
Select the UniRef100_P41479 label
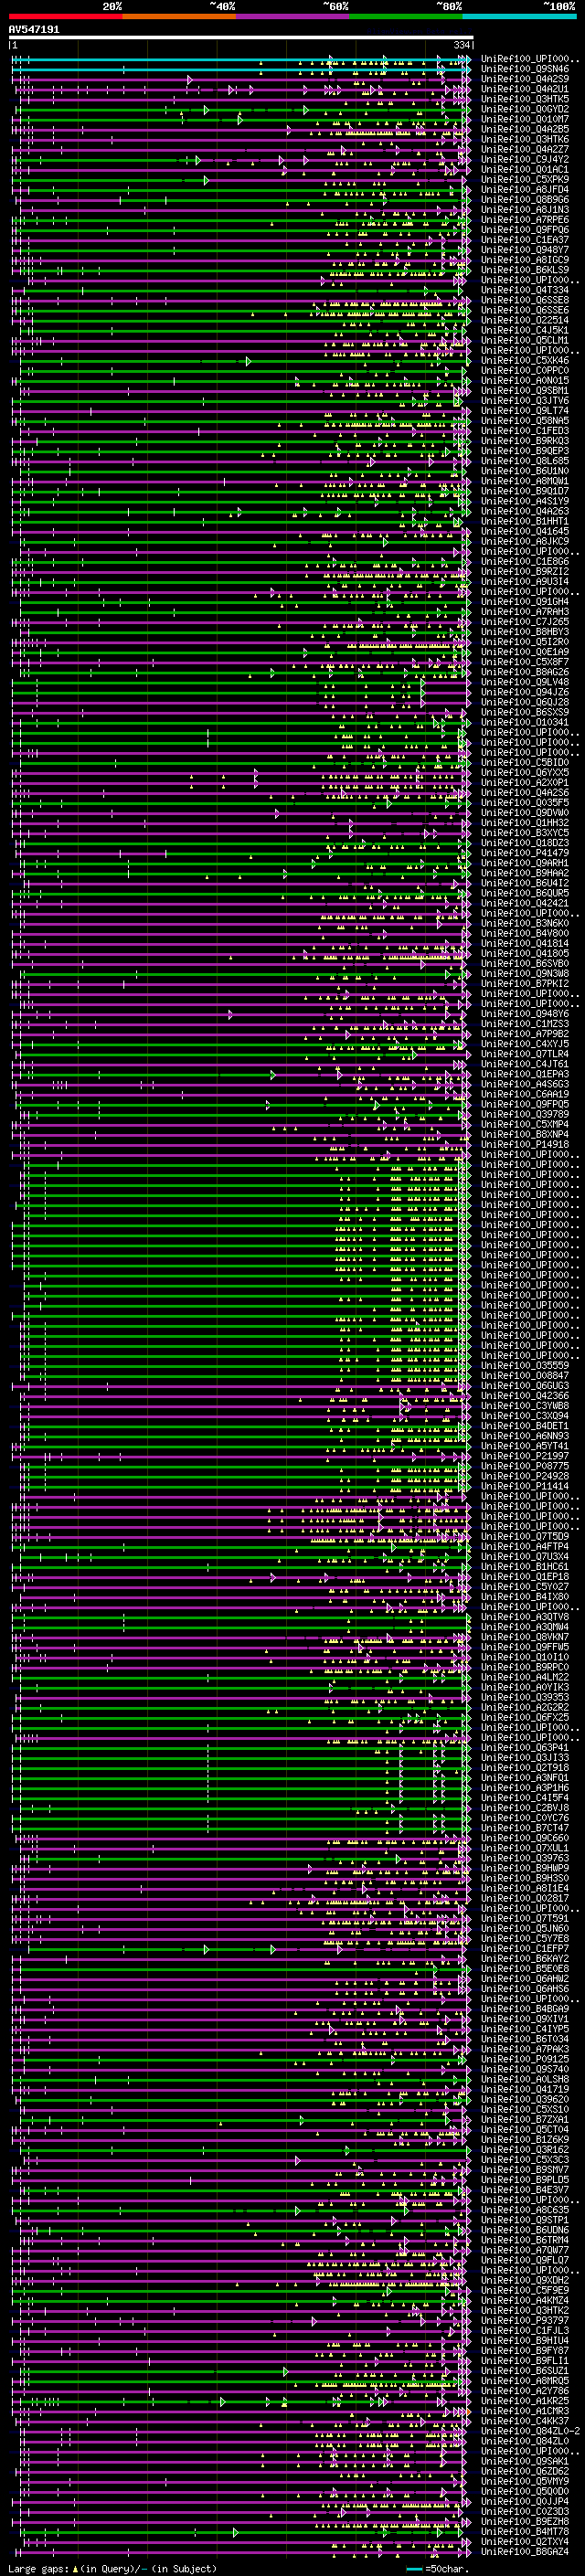pos(525,853)
